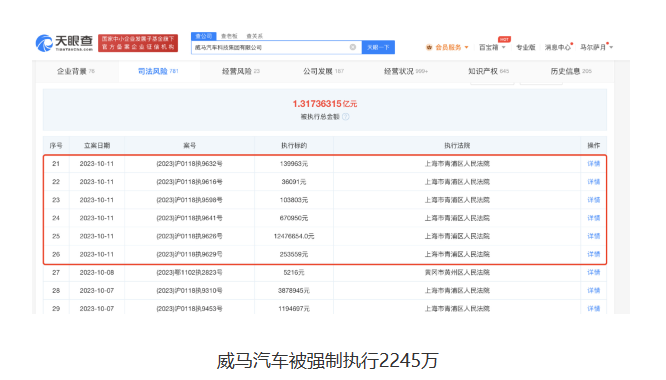
Task: Click the court 黄冈市黄州区人民法院
Action: pos(457,272)
